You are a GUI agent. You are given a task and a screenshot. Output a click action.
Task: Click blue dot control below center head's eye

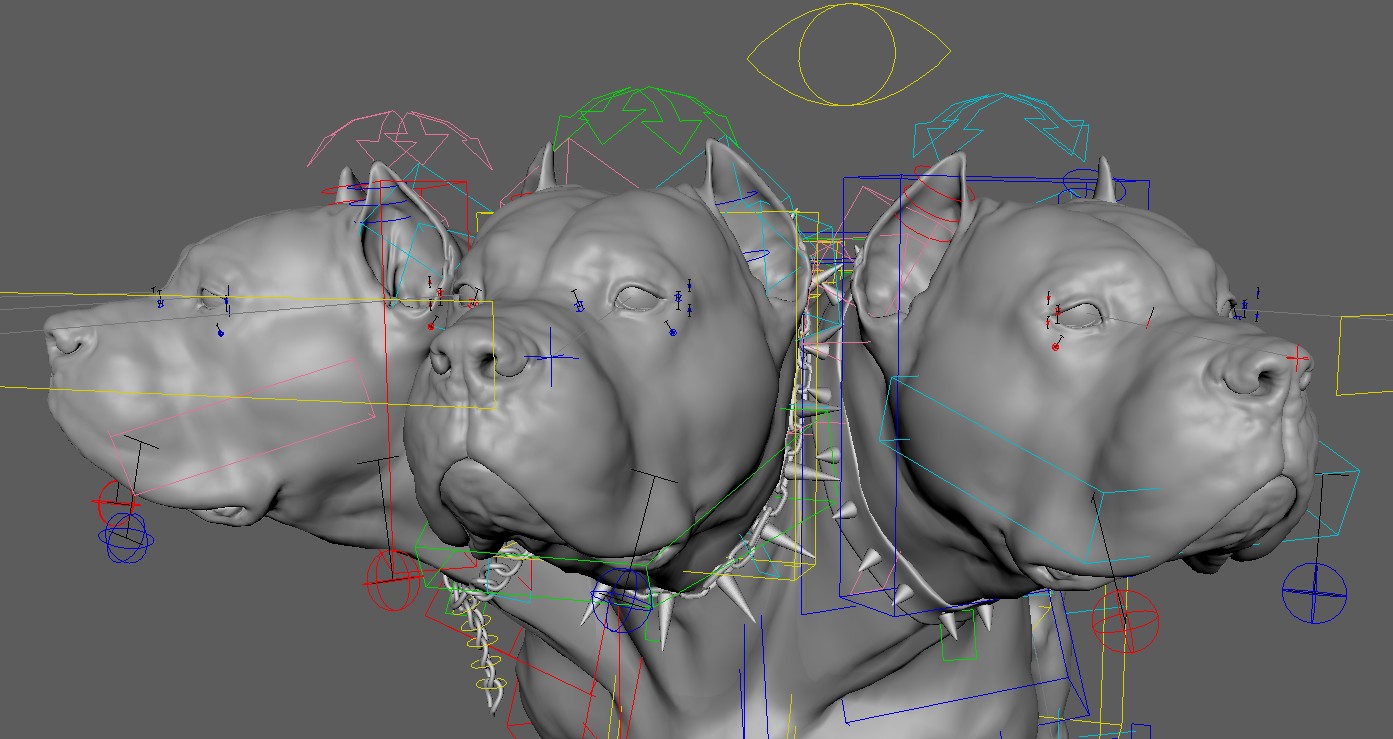point(673,331)
